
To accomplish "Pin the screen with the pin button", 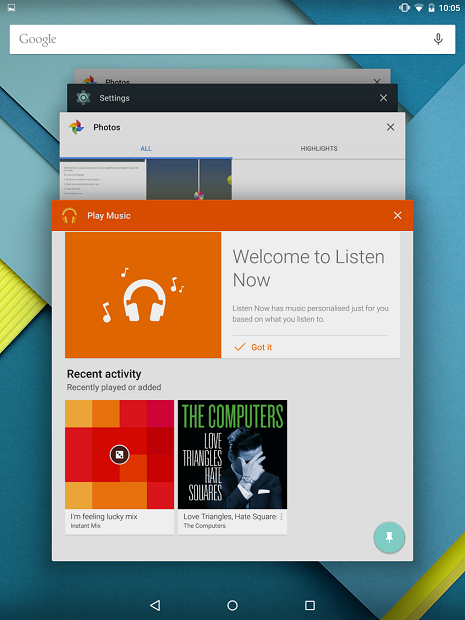I will (x=389, y=537).
